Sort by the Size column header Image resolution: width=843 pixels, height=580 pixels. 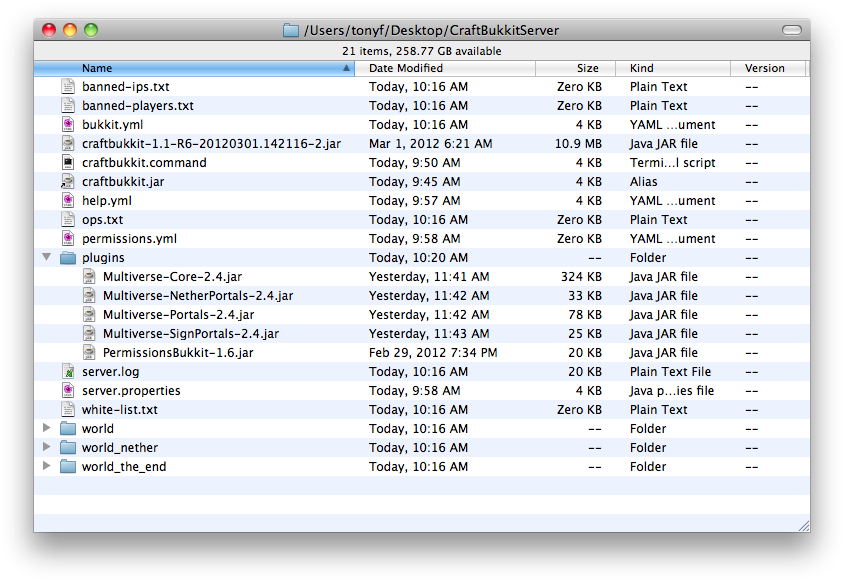tap(576, 68)
